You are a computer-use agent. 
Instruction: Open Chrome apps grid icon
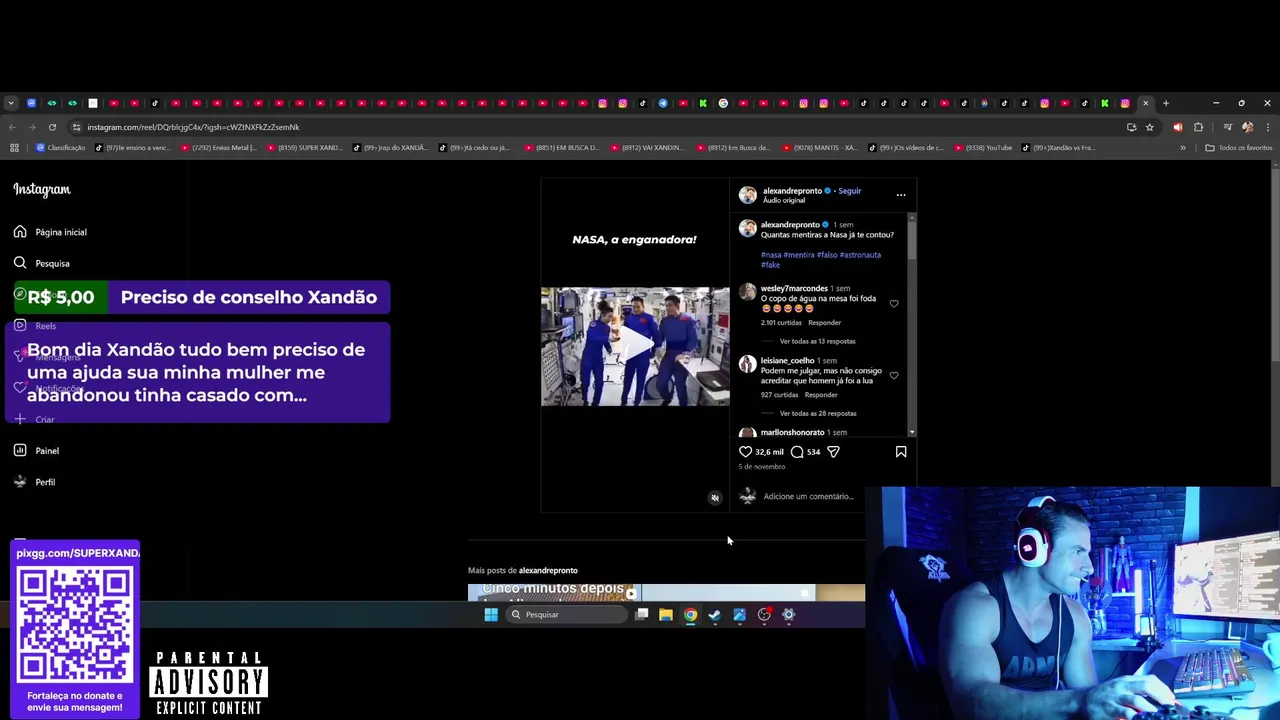point(14,148)
